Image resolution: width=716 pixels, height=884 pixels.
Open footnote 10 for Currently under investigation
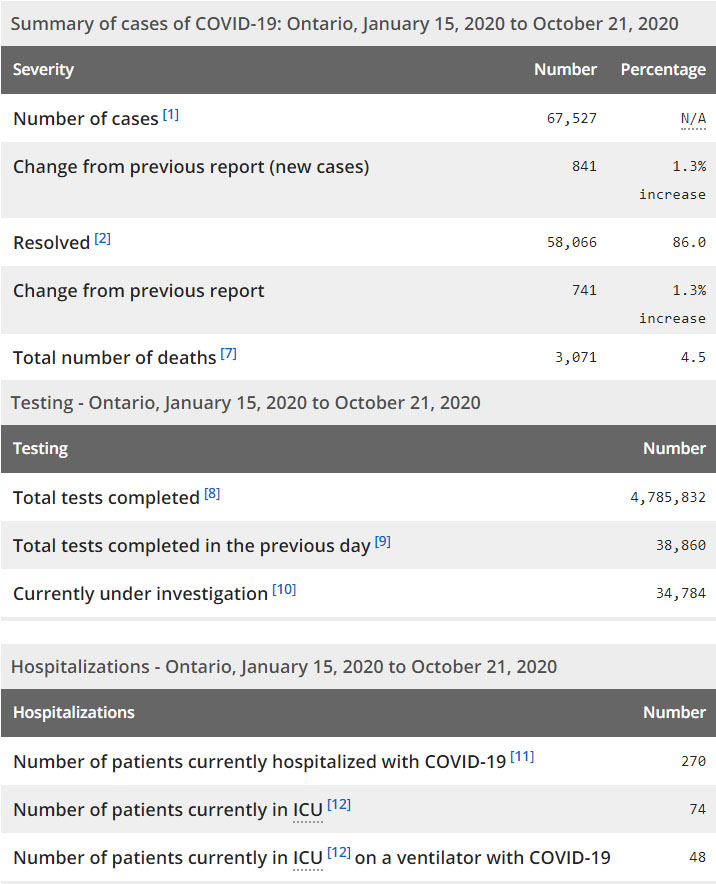coord(284,590)
